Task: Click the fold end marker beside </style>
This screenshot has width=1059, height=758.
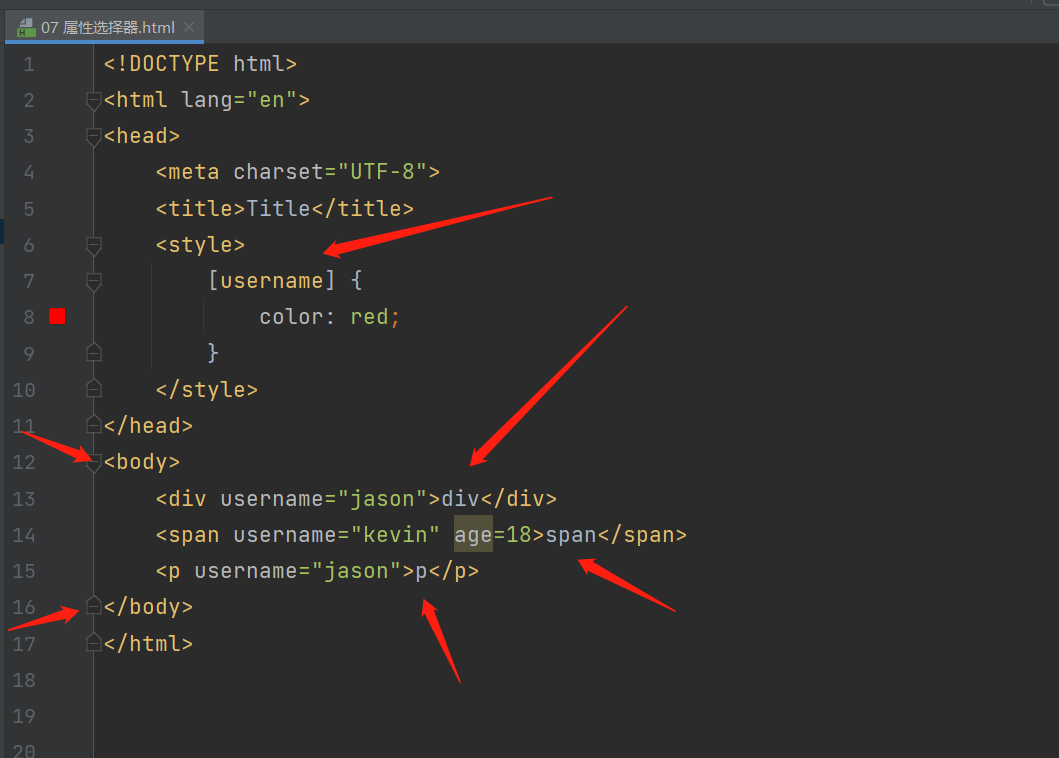Action: pyautogui.click(x=94, y=389)
